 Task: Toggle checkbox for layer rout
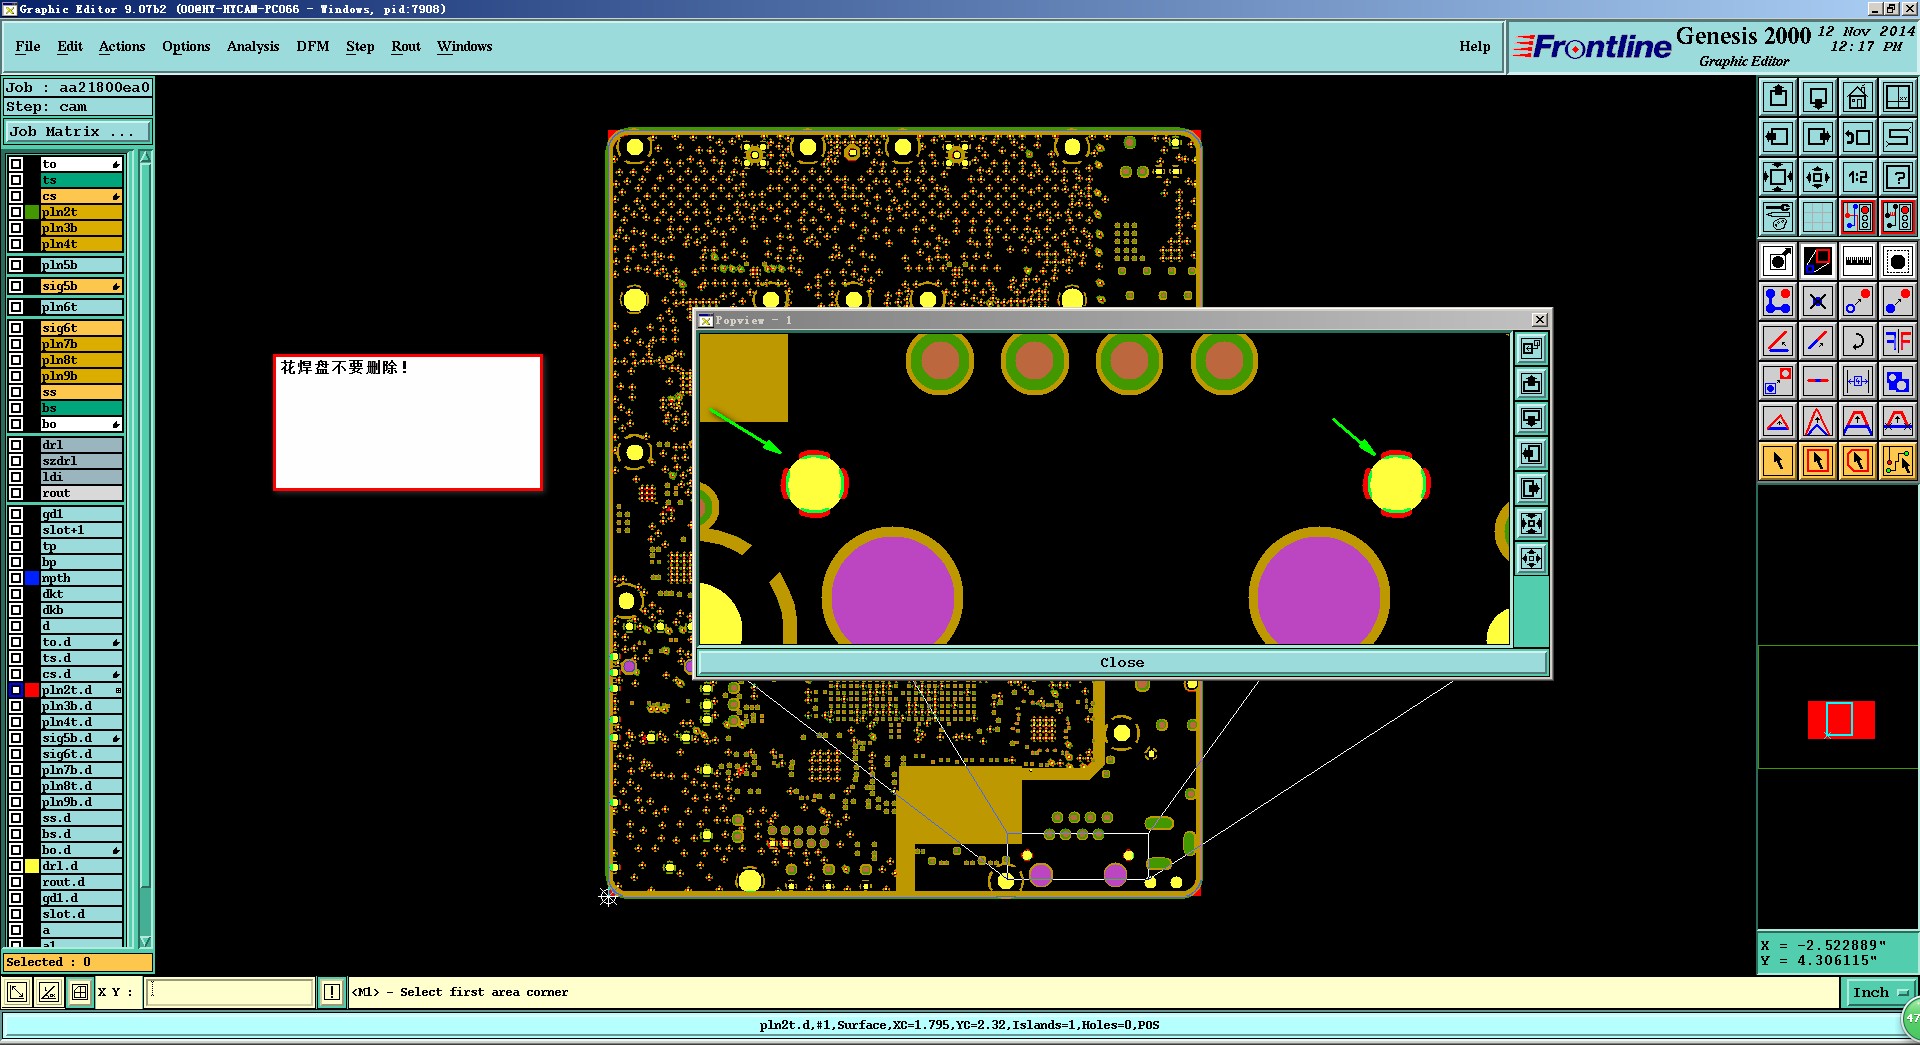pos(16,493)
